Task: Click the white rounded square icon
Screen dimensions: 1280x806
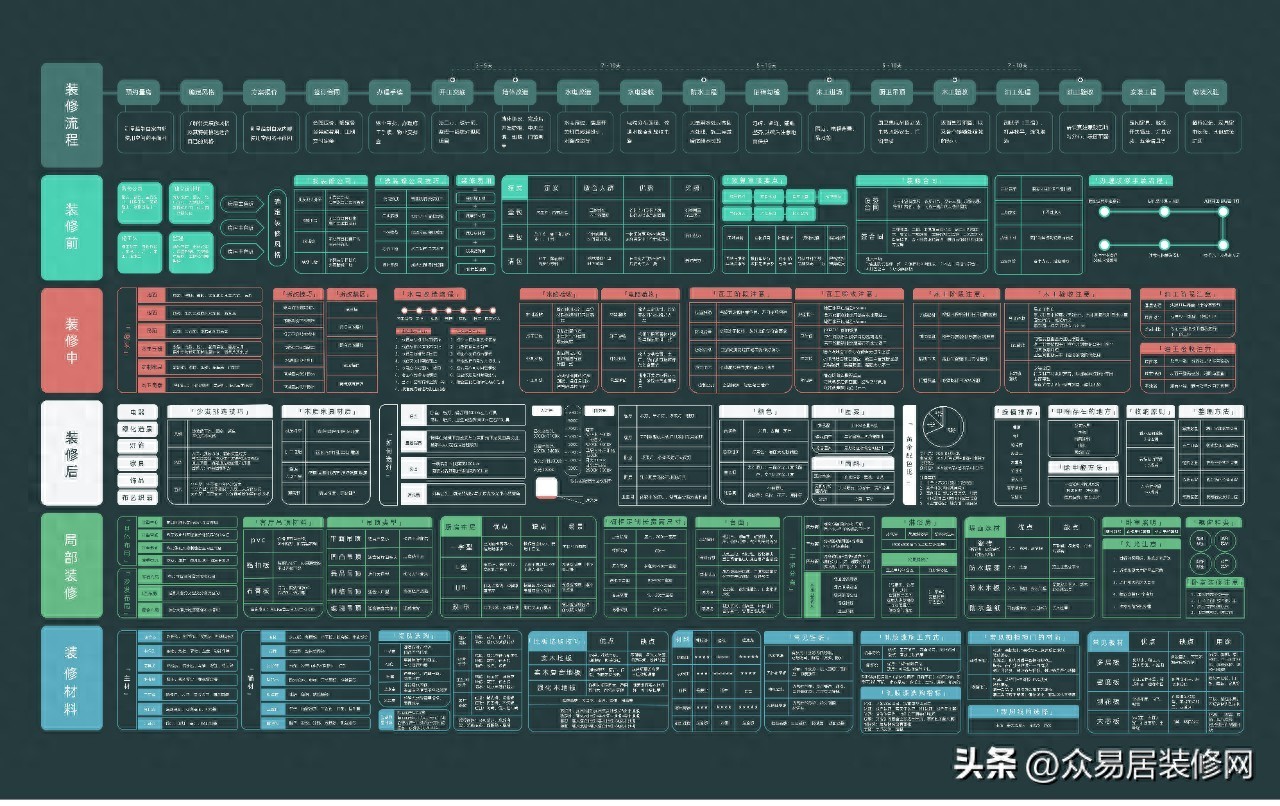Action: (x=548, y=489)
